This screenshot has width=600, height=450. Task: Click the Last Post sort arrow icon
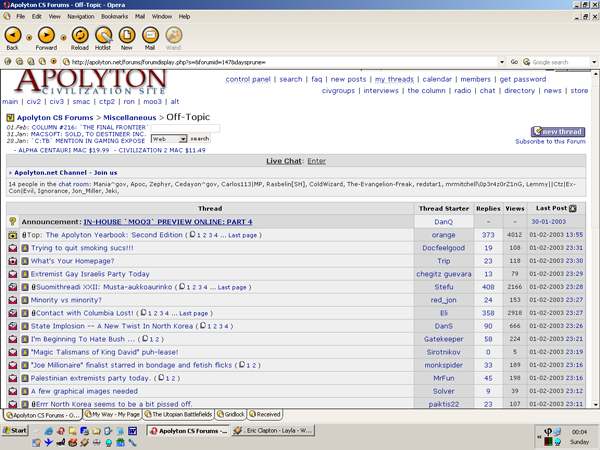pyautogui.click(x=573, y=208)
